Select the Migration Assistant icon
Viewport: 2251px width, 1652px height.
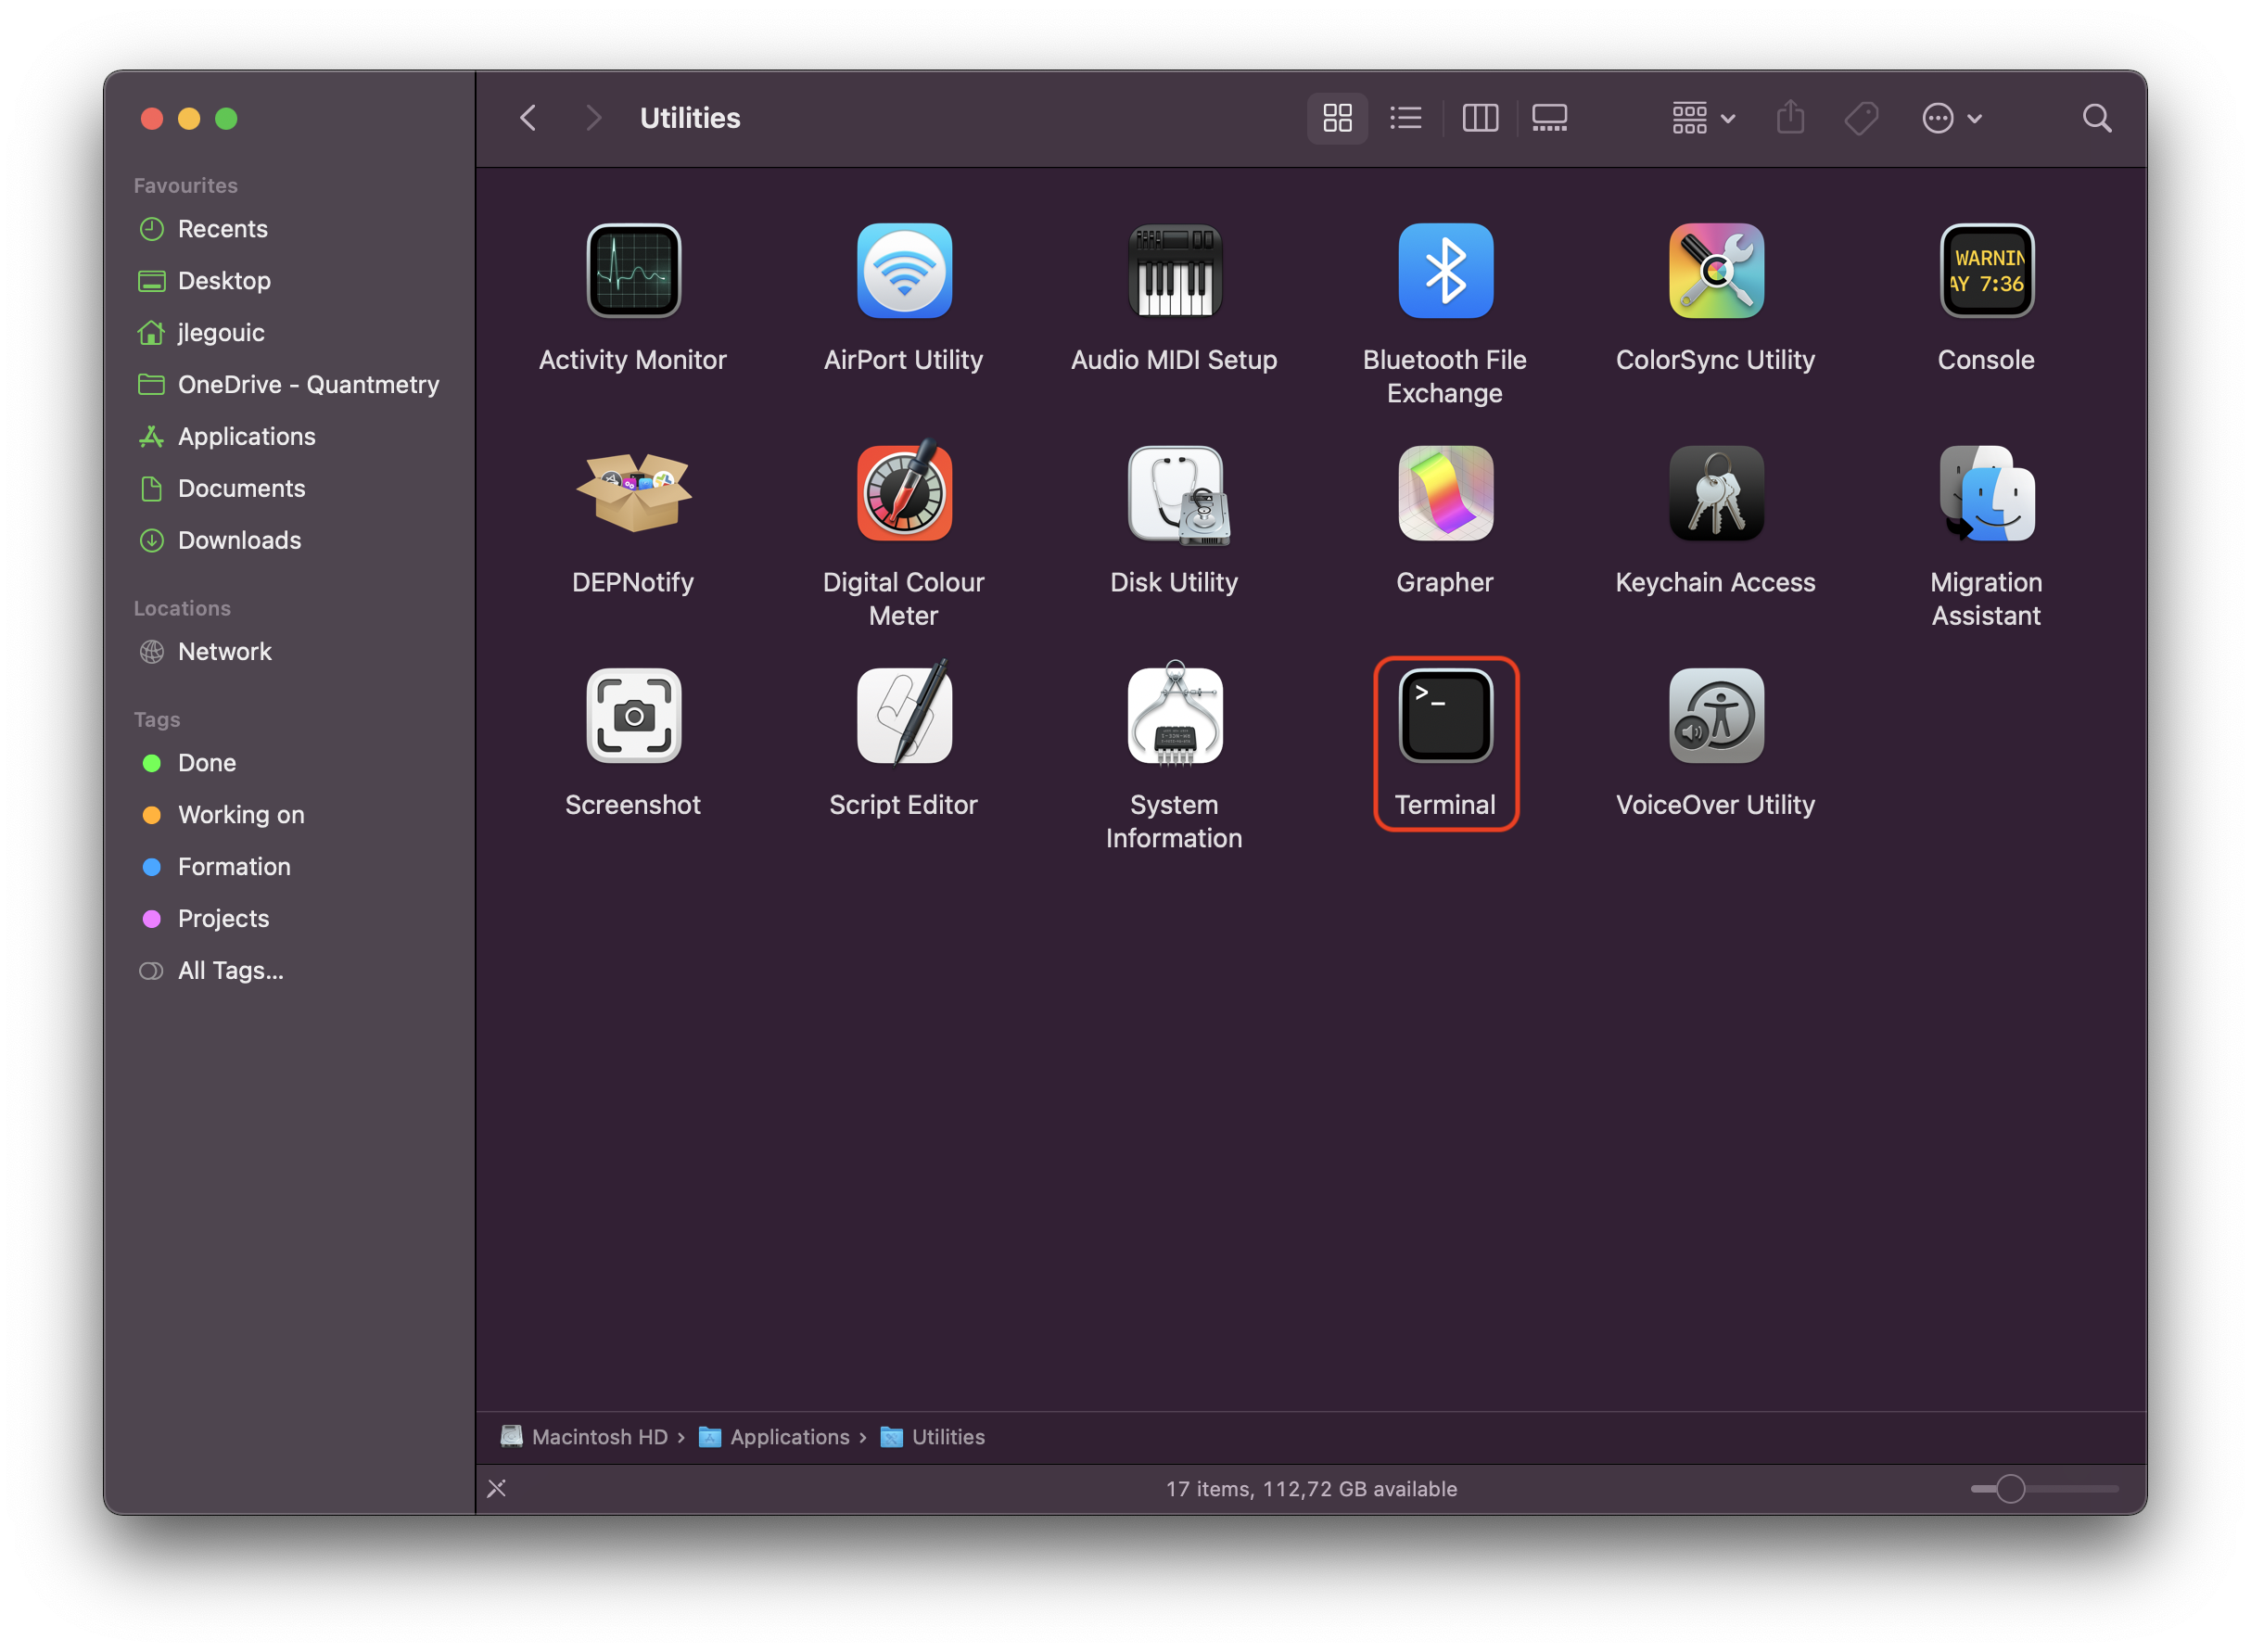coord(1987,493)
